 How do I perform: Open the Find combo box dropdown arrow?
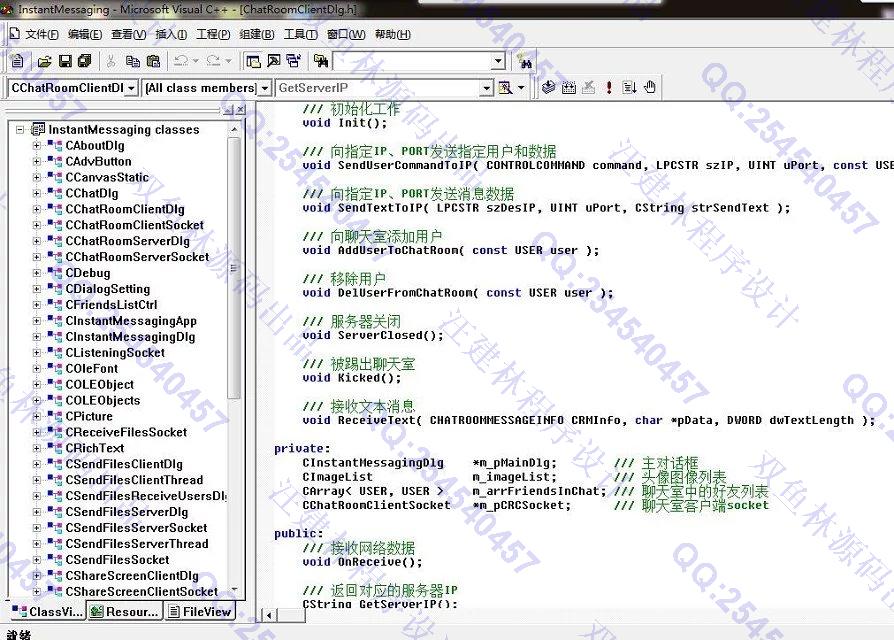(x=498, y=61)
